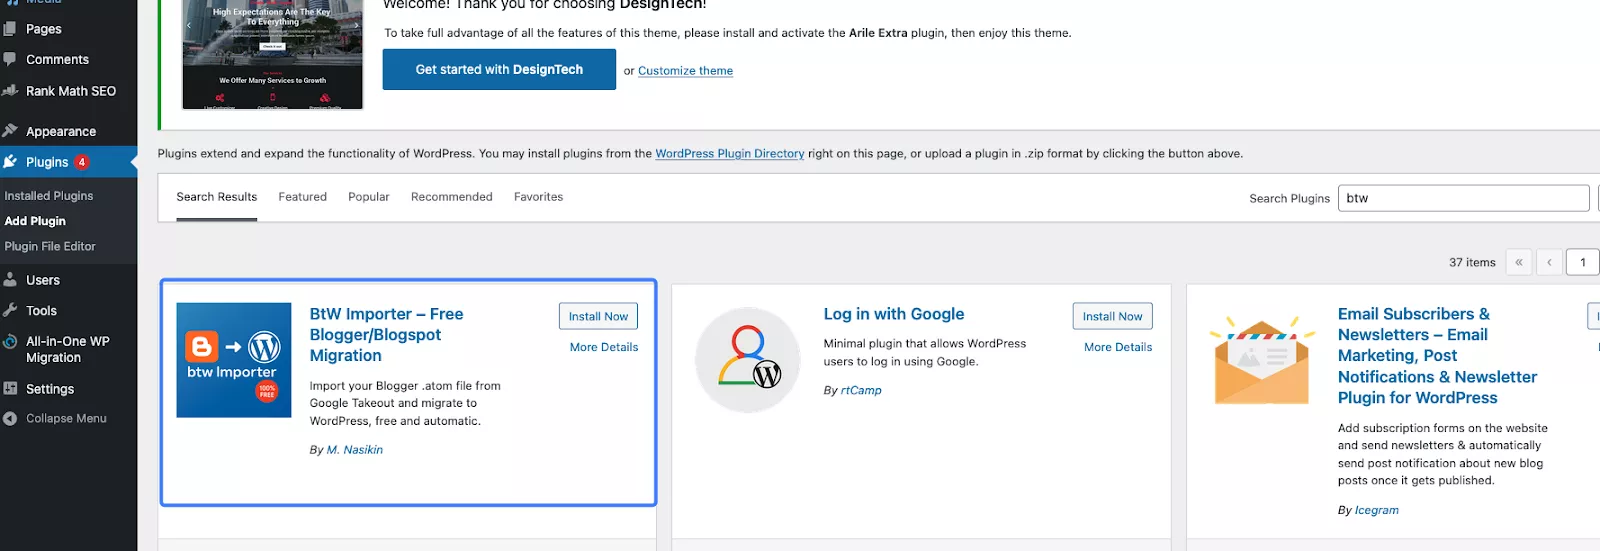
Task: Open Installed Plugins submenu item
Action: pyautogui.click(x=49, y=196)
